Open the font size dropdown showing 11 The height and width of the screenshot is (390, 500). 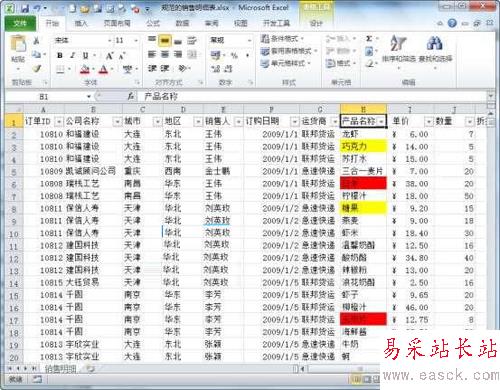pyautogui.click(x=136, y=40)
